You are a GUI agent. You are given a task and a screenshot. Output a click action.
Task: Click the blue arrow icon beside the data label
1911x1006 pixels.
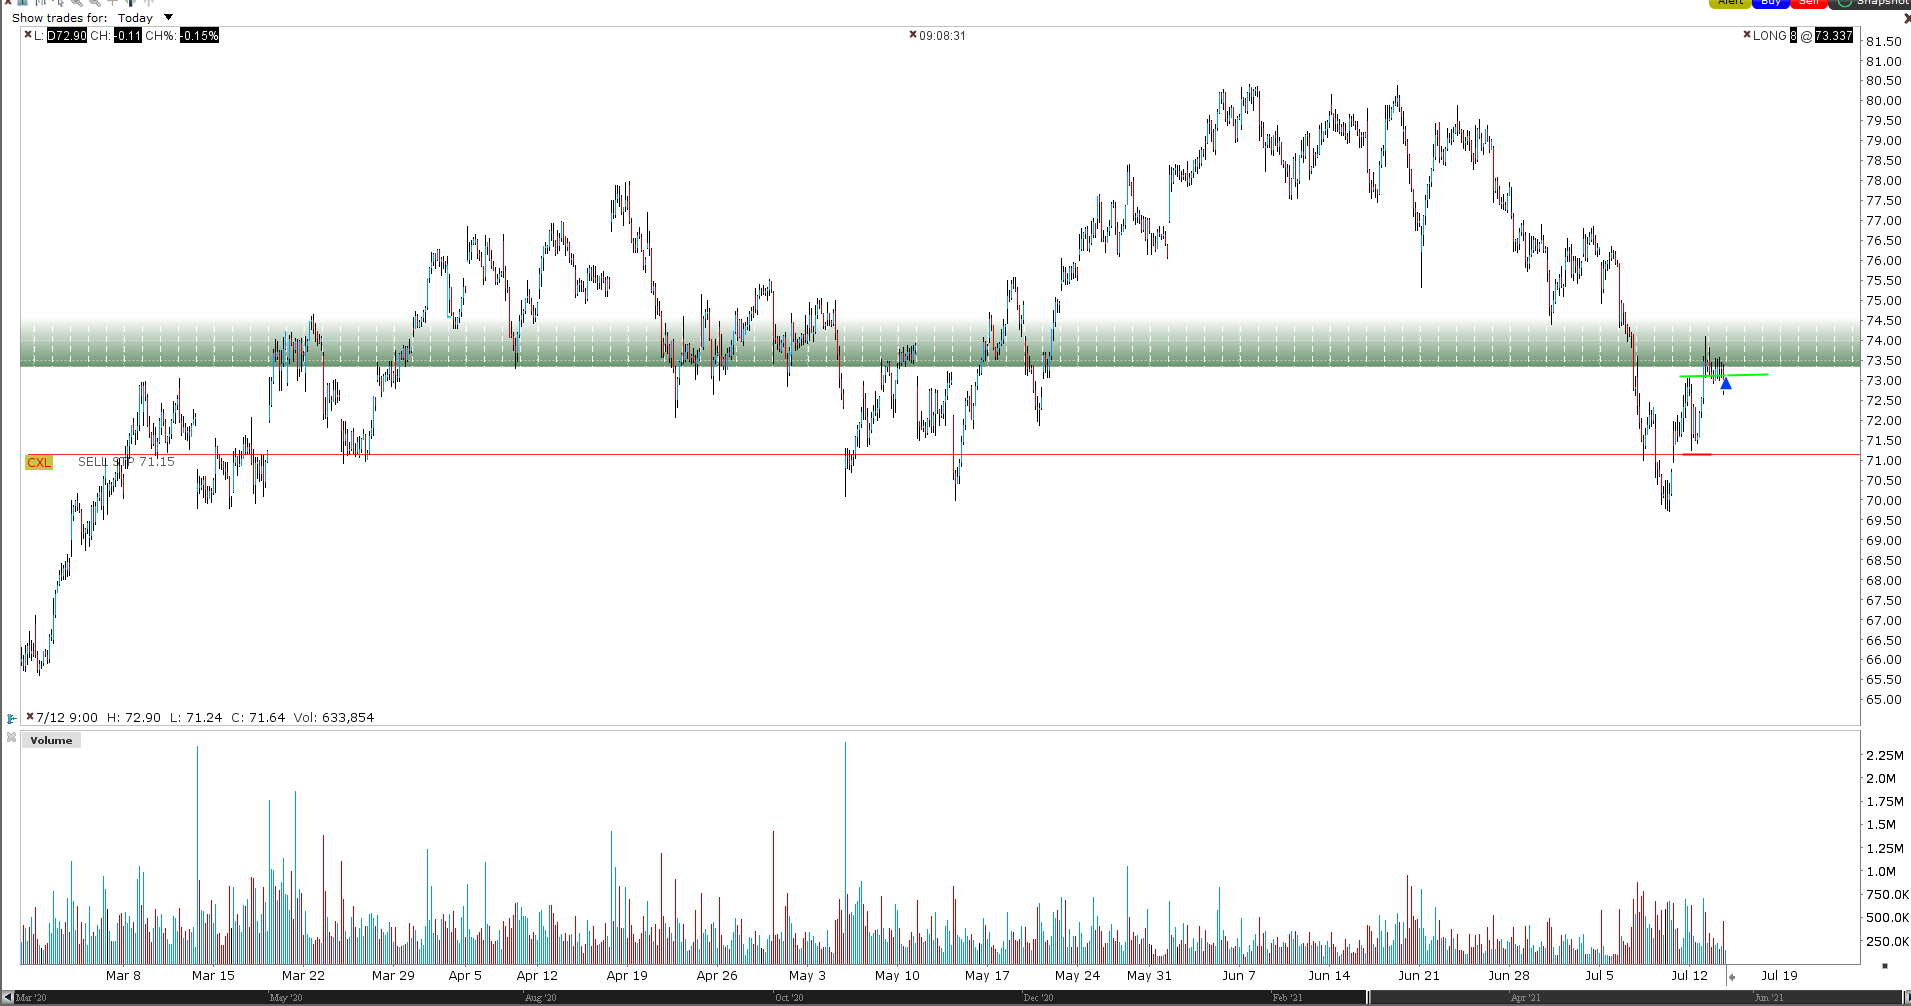click(11, 718)
